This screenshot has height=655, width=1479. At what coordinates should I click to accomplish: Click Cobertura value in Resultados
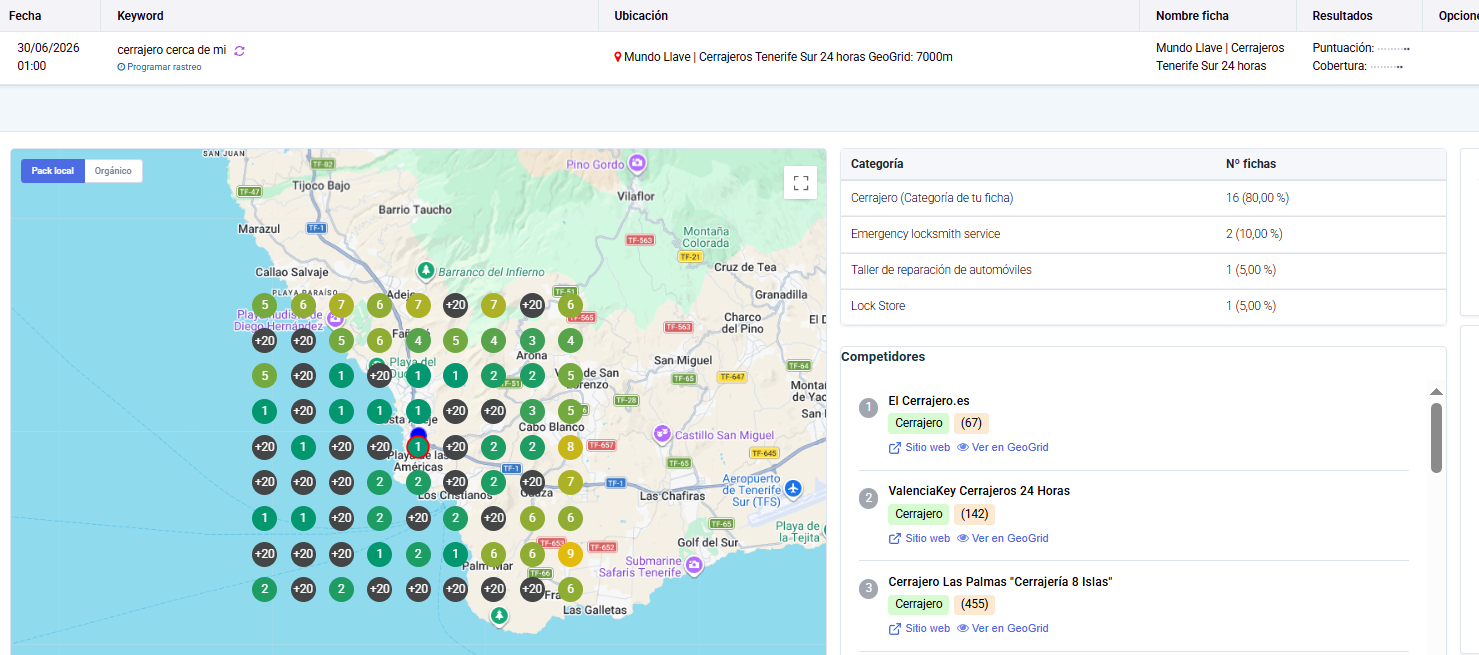(1386, 66)
